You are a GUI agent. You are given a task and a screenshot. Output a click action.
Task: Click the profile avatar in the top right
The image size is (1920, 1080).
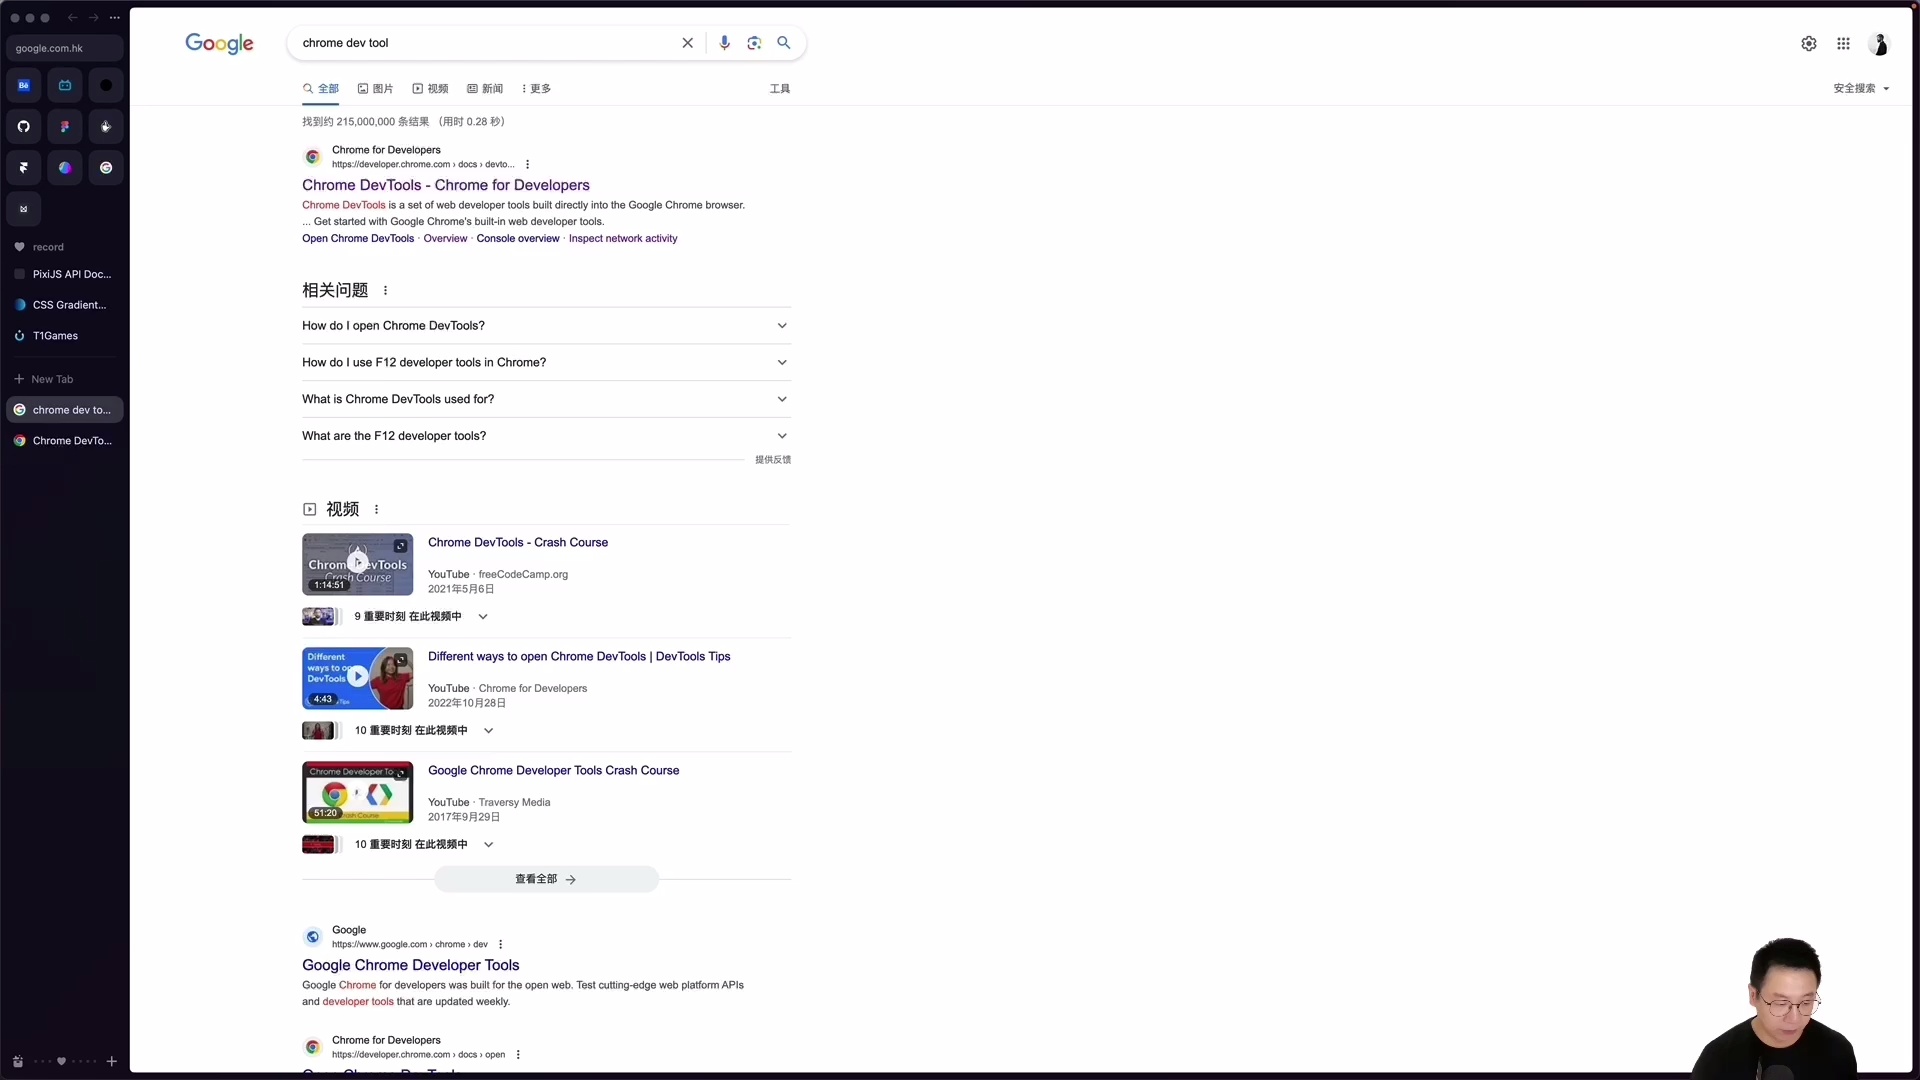pos(1880,44)
